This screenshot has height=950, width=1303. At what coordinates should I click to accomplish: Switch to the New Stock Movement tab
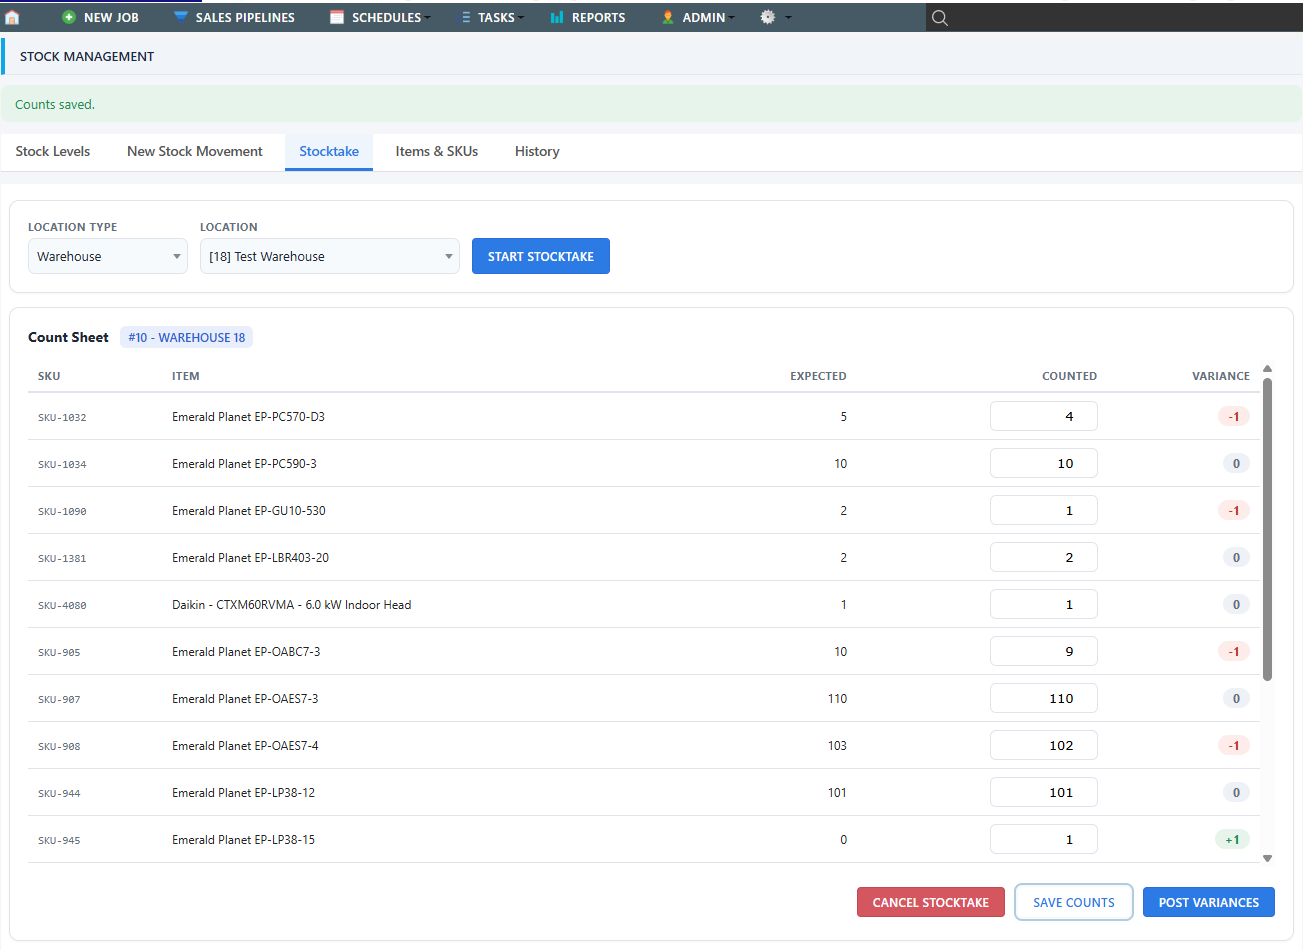(x=195, y=151)
